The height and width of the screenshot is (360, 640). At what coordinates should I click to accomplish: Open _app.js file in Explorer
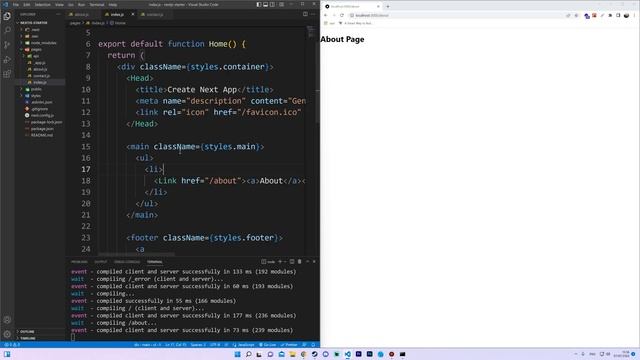[40, 62]
